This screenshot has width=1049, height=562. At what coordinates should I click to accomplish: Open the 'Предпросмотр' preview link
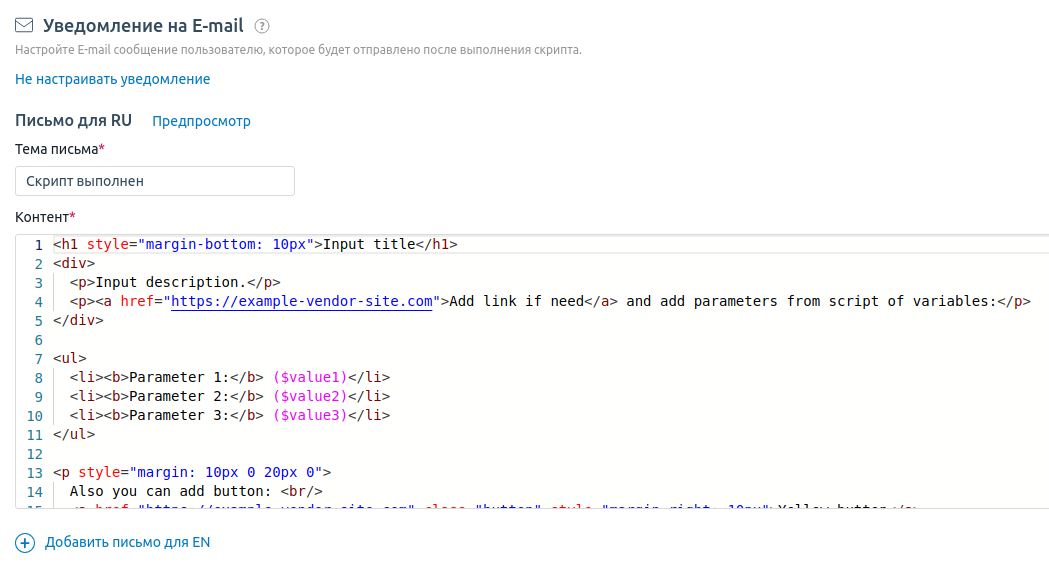tap(201, 121)
